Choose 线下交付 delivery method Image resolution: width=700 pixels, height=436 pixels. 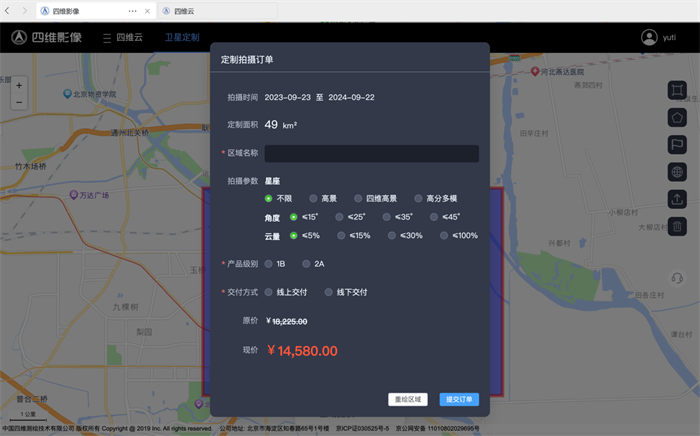[x=329, y=292]
